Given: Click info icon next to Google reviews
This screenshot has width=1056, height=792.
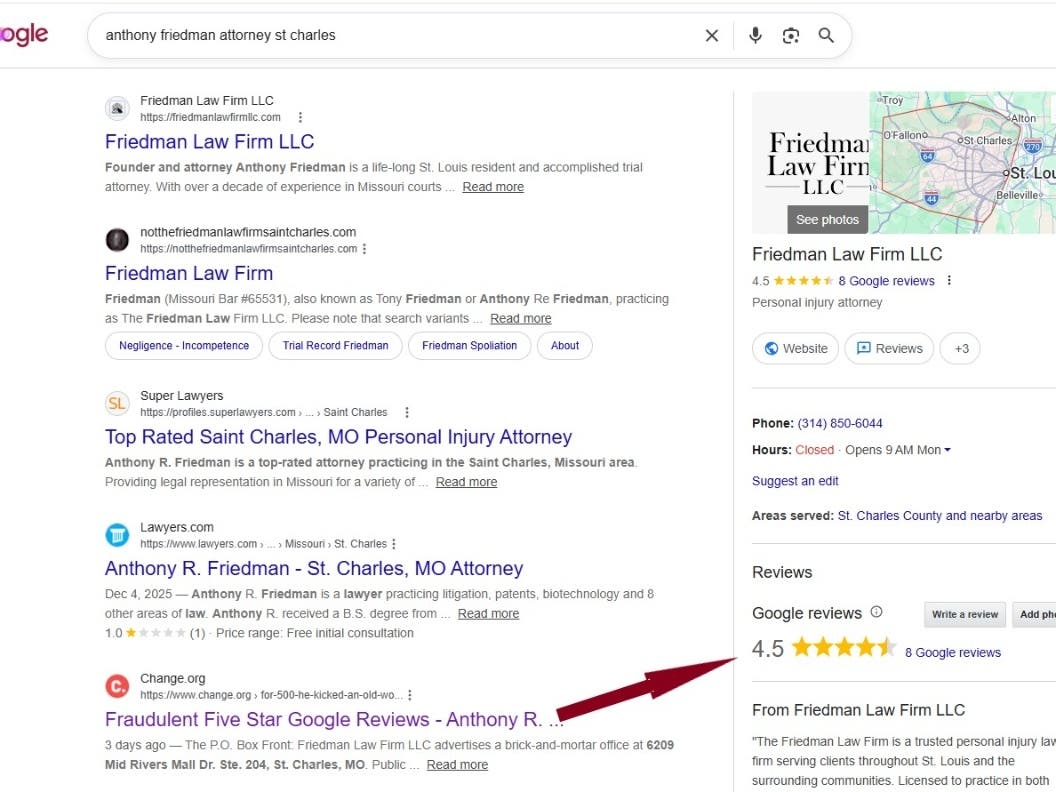Looking at the screenshot, I should tap(876, 612).
